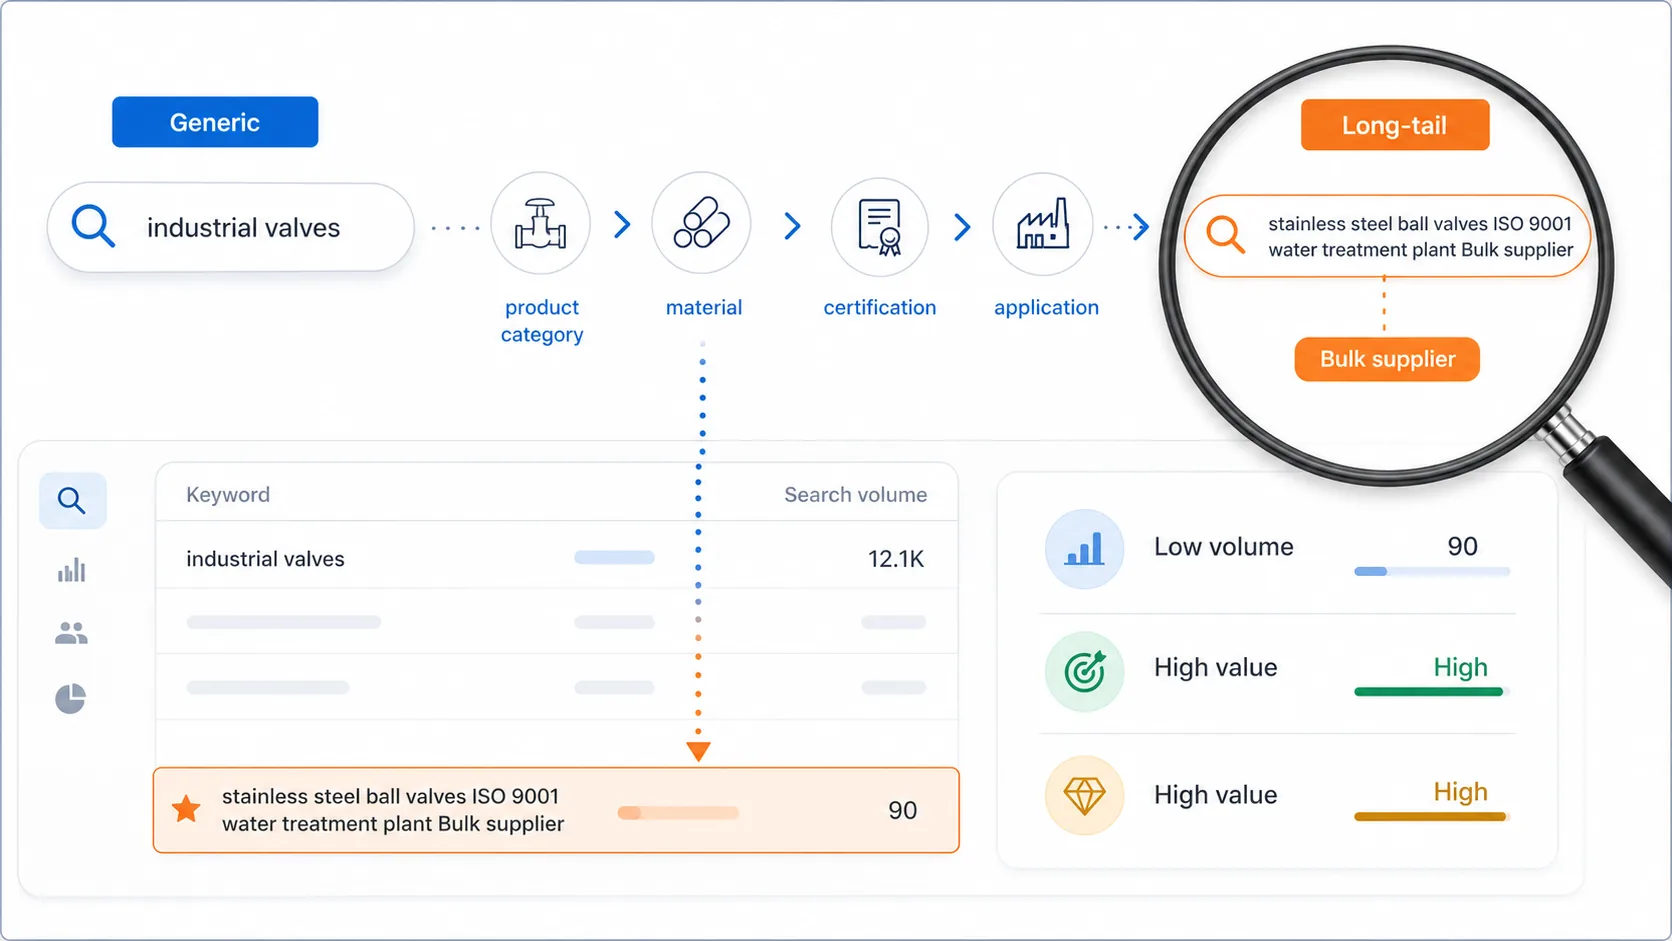The width and height of the screenshot is (1672, 941).
Task: Click the application label
Action: point(1046,308)
